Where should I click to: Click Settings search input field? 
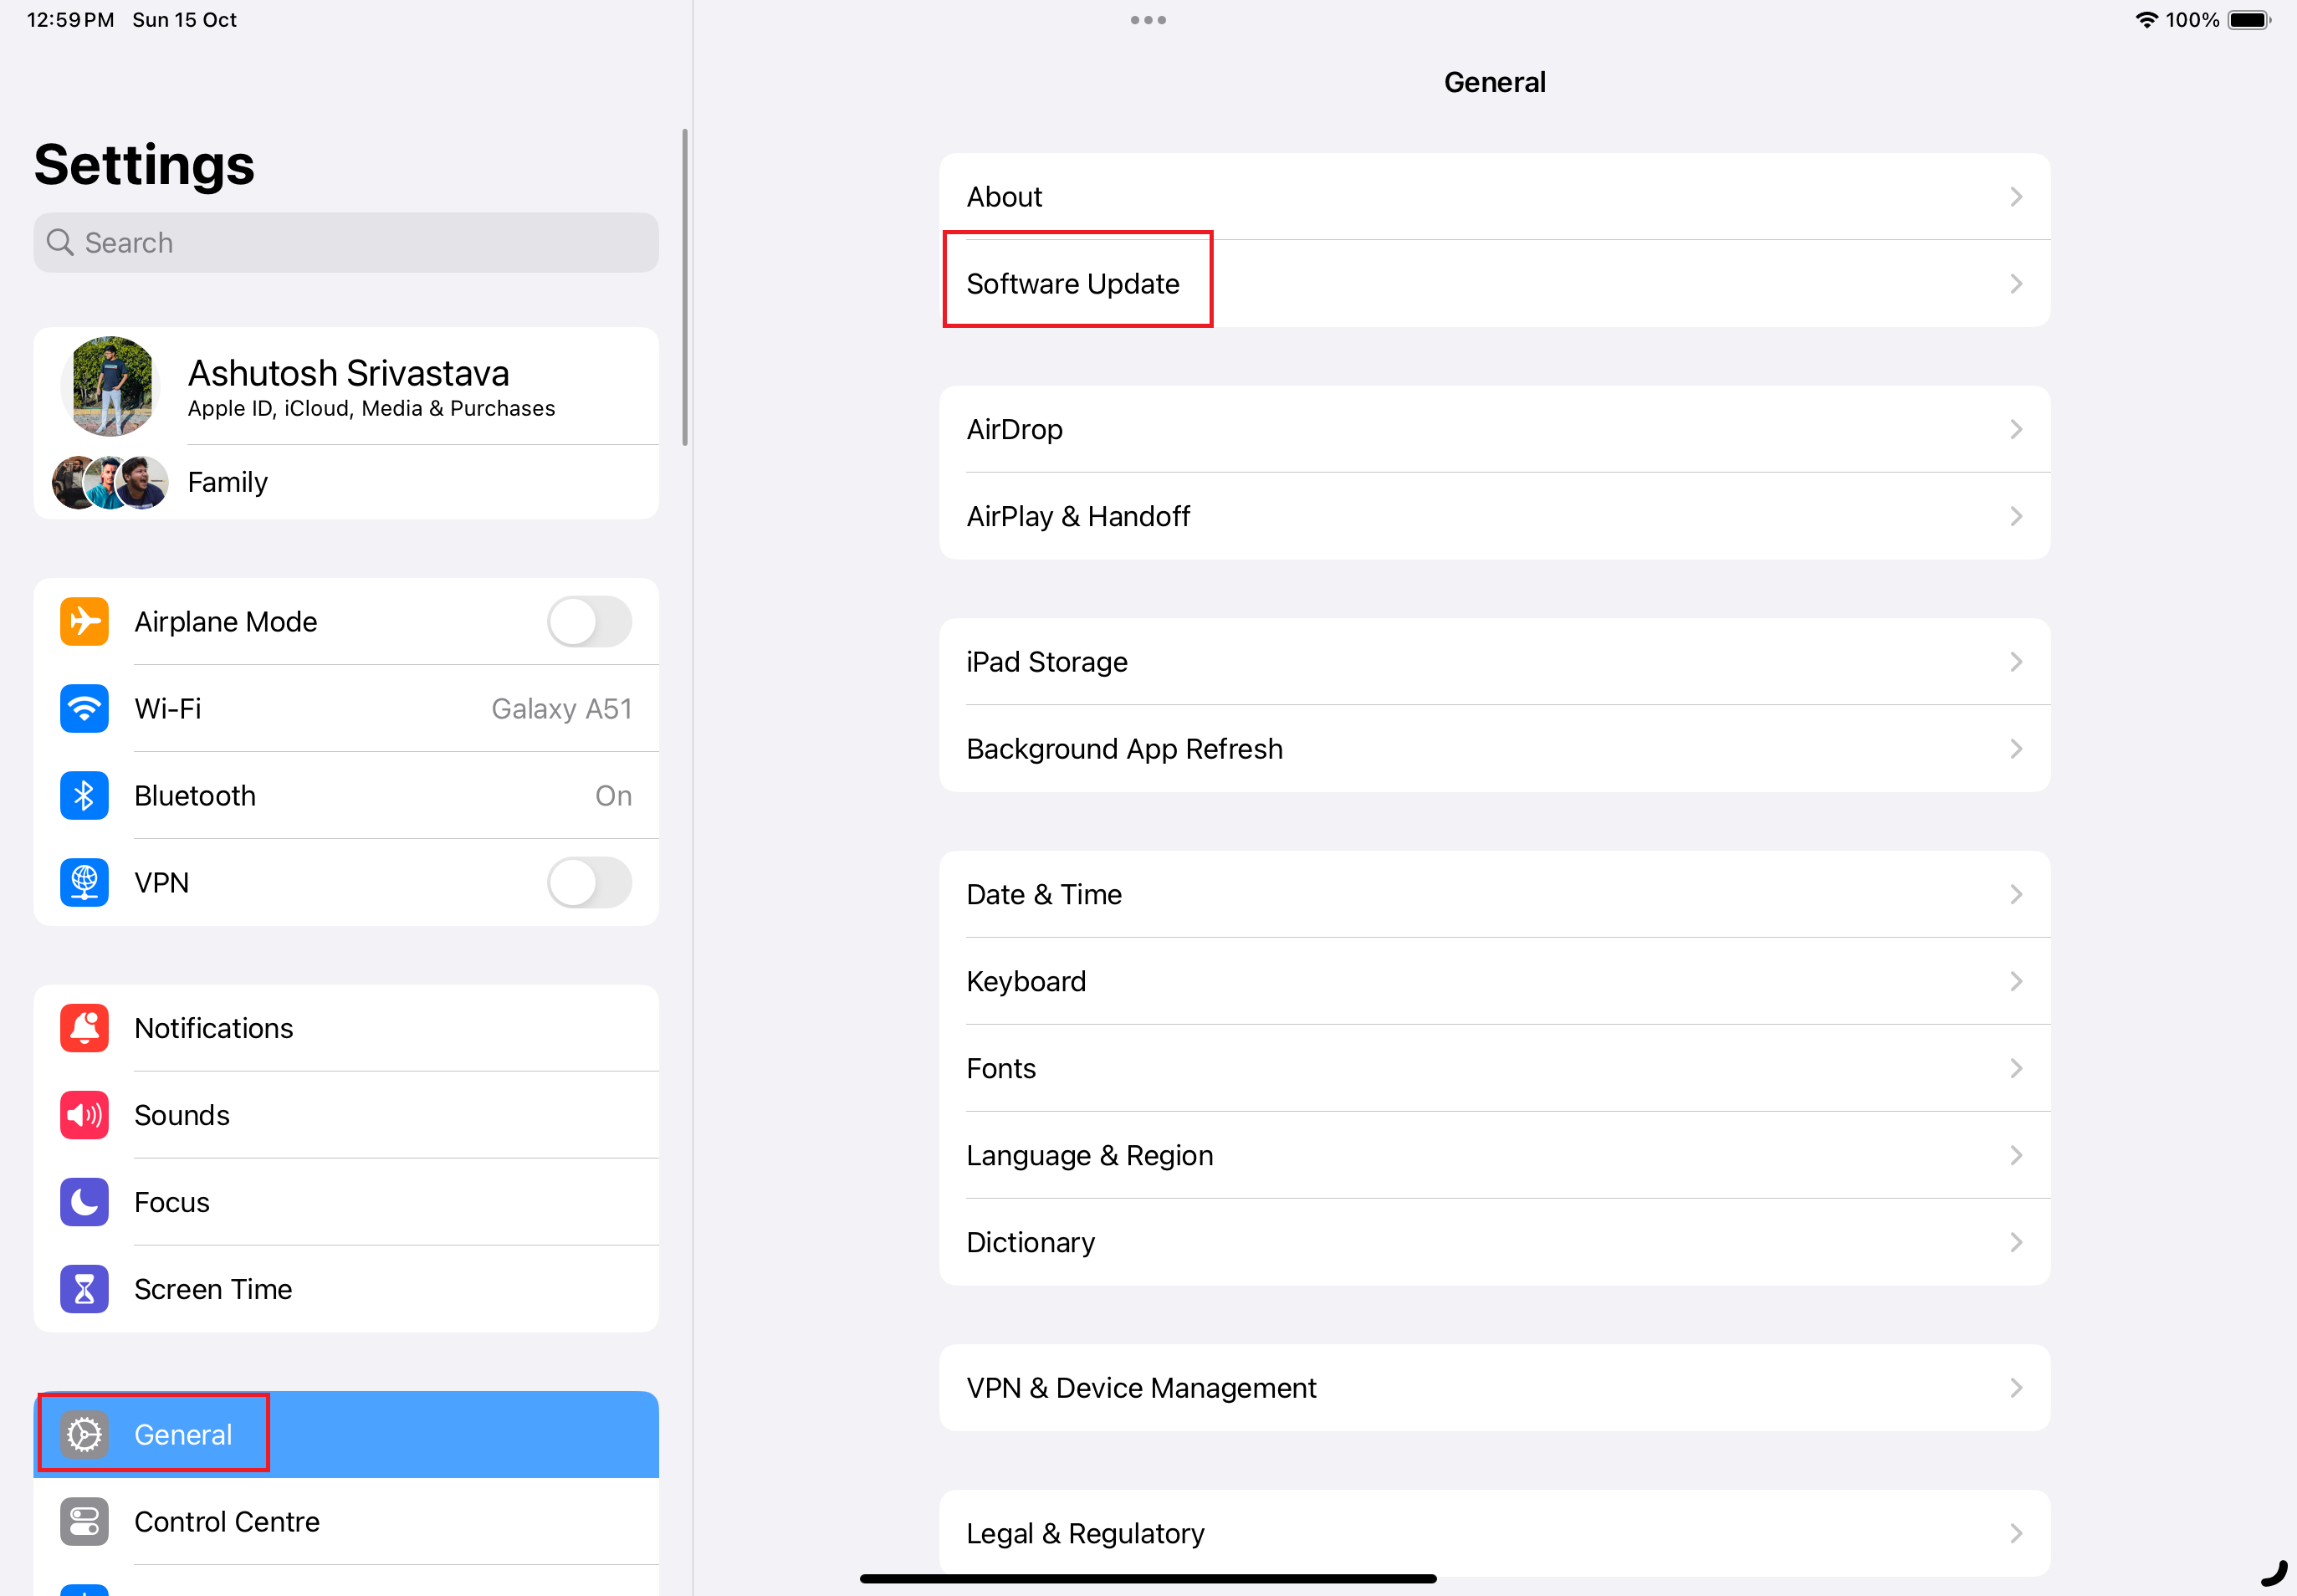pyautogui.click(x=347, y=243)
